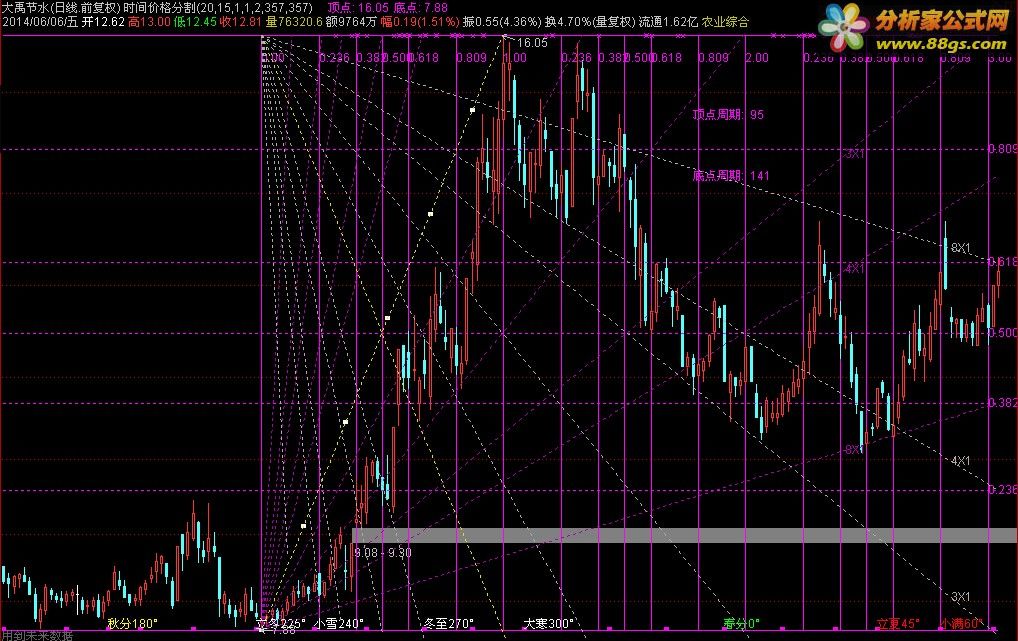Click the 顶点周期: 95 label
This screenshot has height=641, width=1018.
pos(728,115)
